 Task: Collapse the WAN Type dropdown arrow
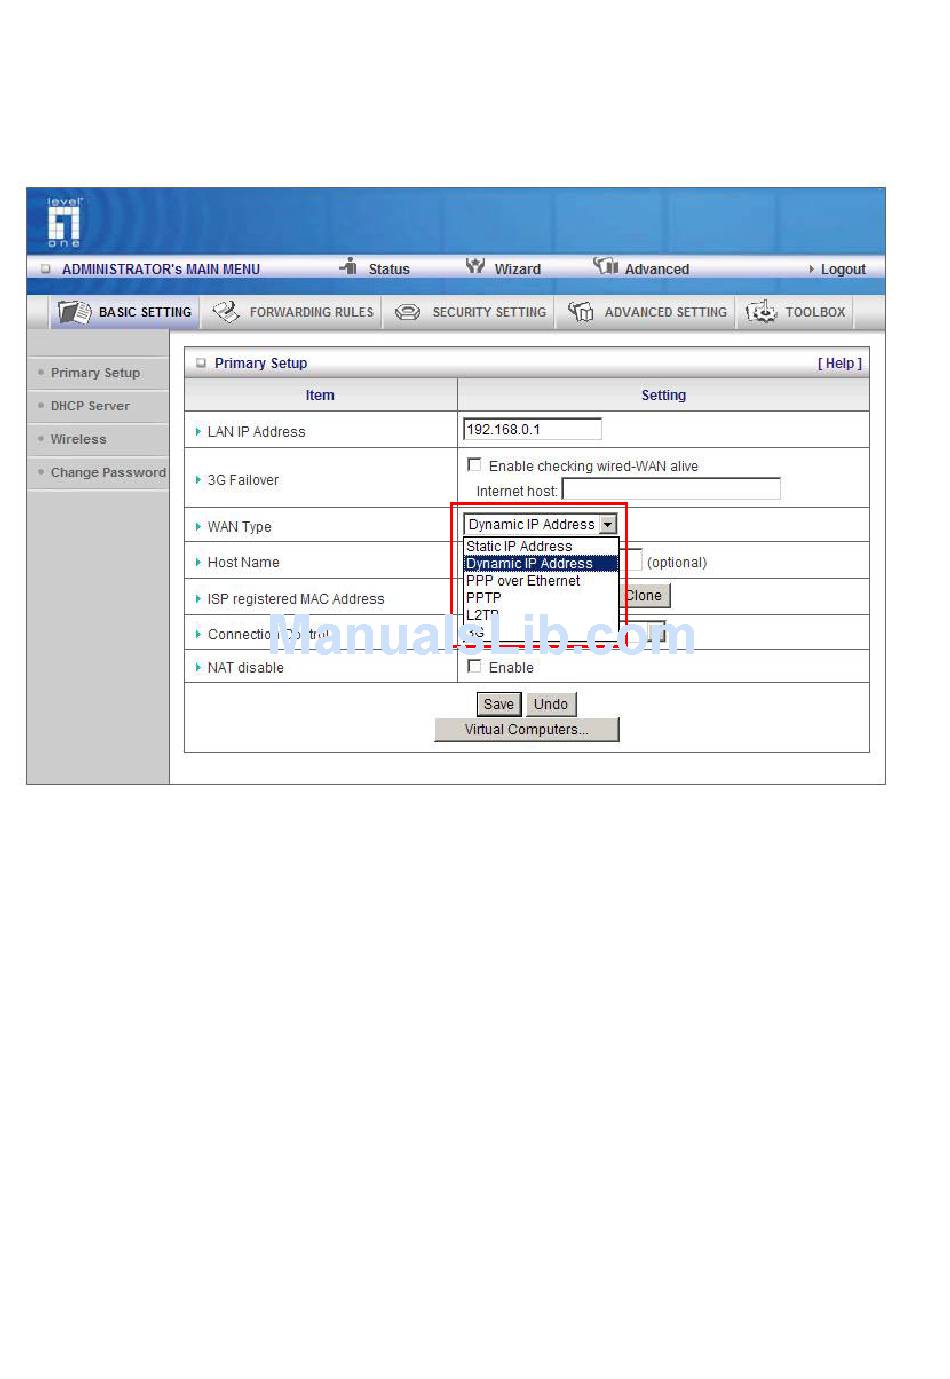point(608,524)
